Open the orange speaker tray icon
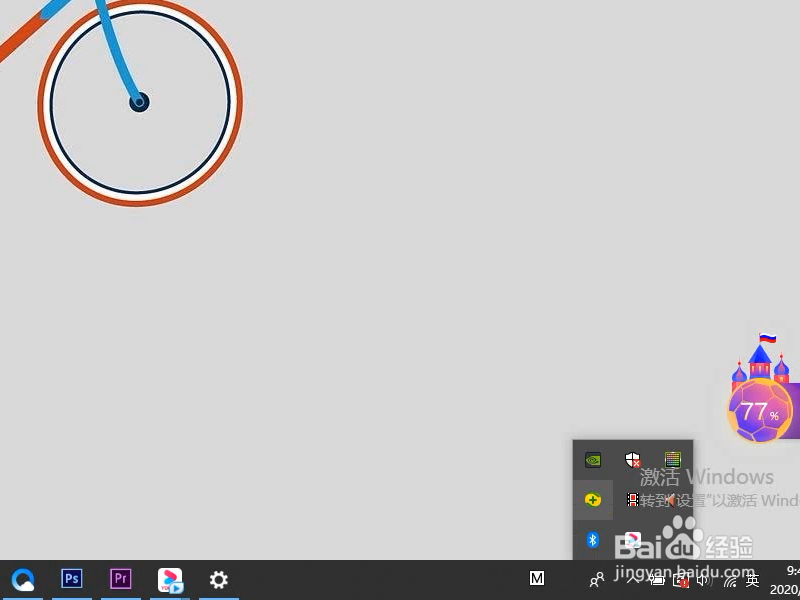This screenshot has width=800, height=600. click(x=671, y=501)
